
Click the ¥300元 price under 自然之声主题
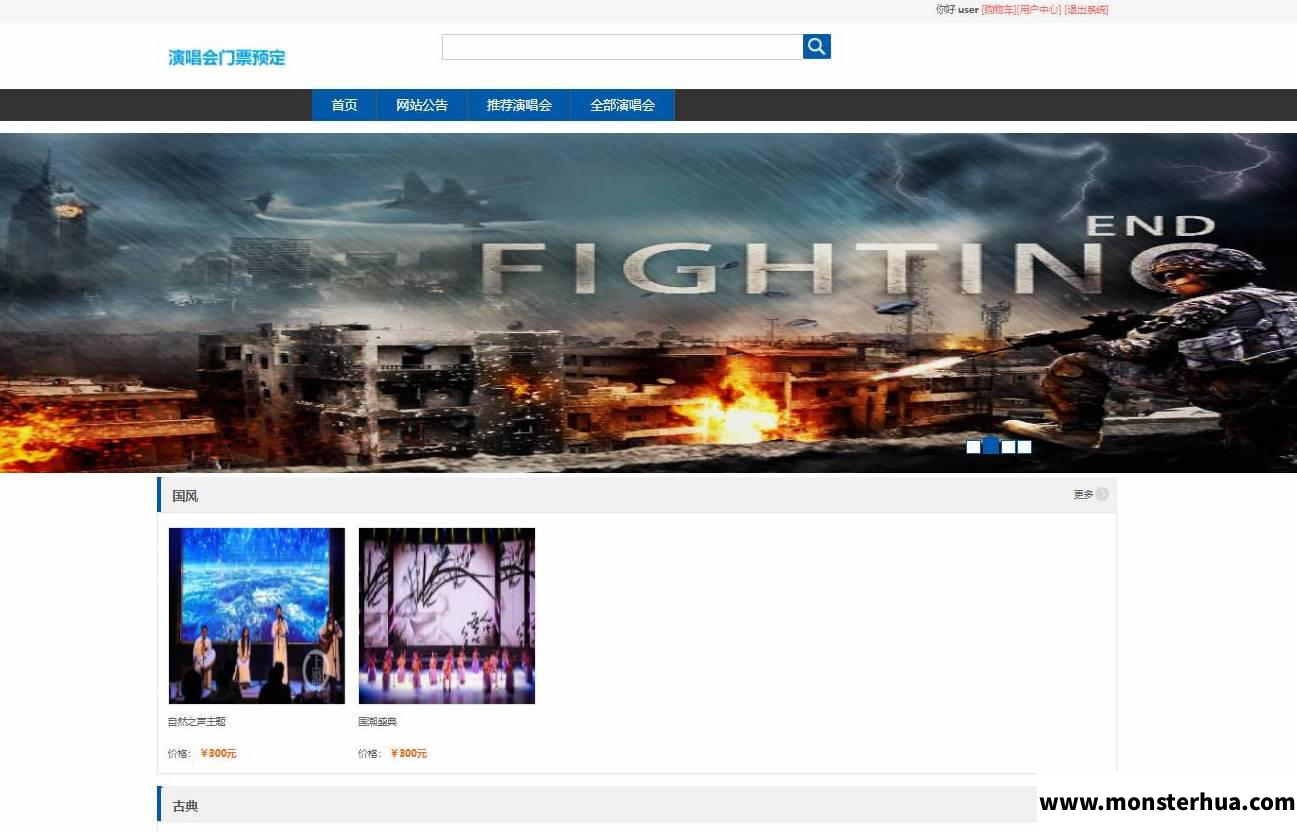click(x=218, y=754)
